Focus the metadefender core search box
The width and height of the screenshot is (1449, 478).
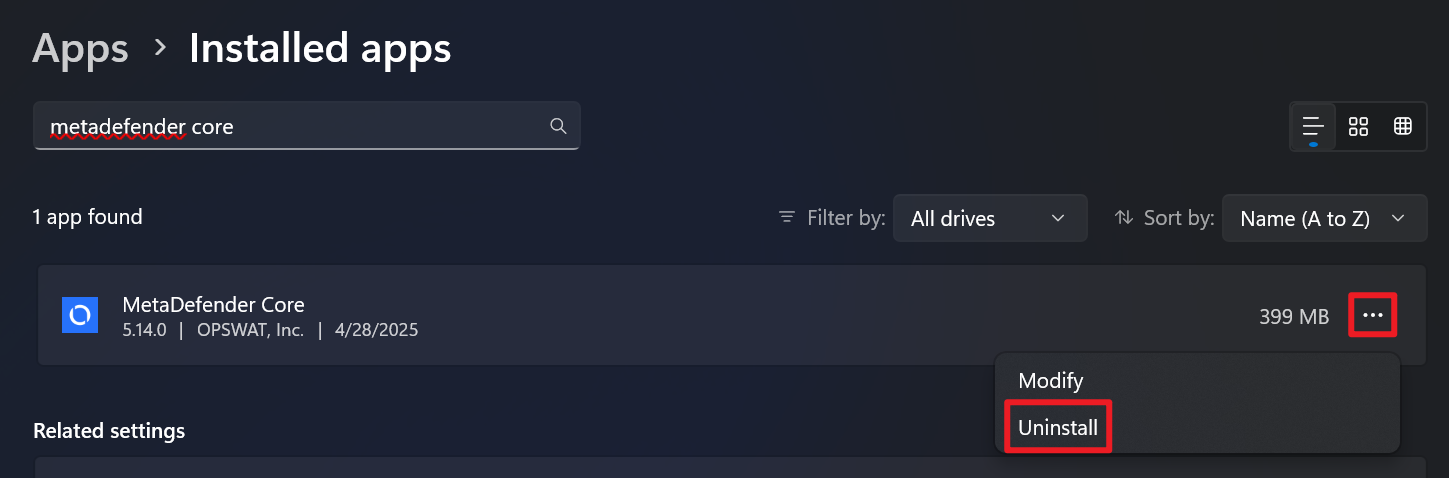click(307, 126)
